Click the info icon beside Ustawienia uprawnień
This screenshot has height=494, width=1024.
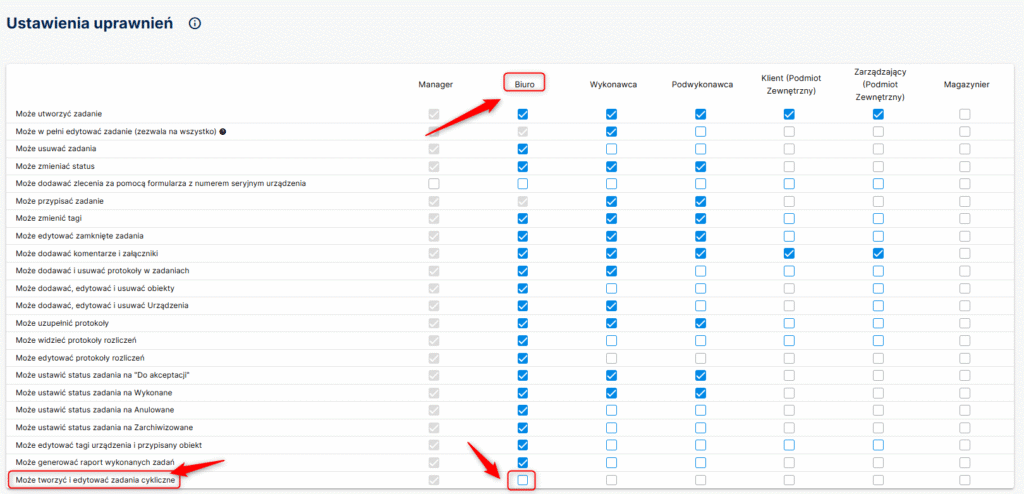pos(194,23)
